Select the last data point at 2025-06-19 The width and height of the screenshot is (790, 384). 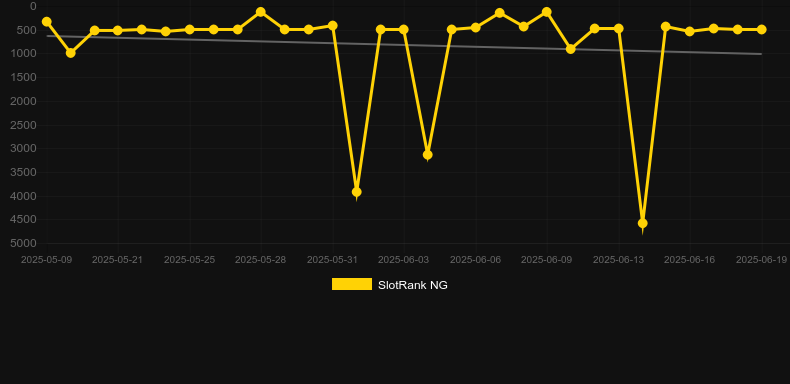(761, 30)
